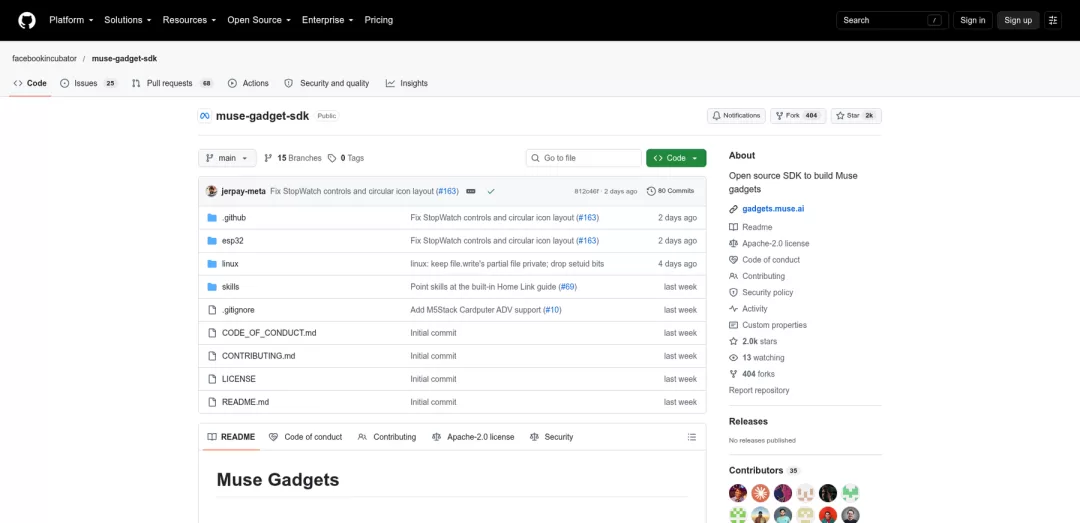Go to the GitHub home logo
The width and height of the screenshot is (1080, 523).
pyautogui.click(x=26, y=20)
